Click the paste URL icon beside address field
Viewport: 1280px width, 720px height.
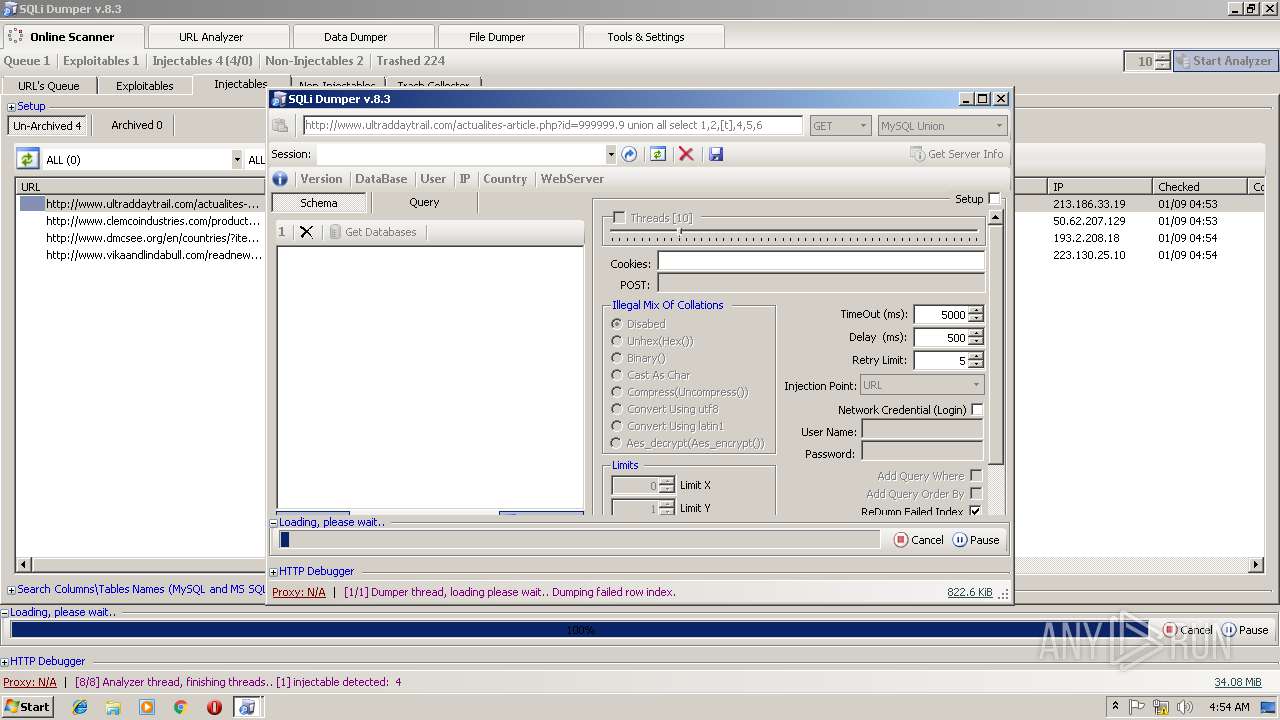click(x=280, y=126)
